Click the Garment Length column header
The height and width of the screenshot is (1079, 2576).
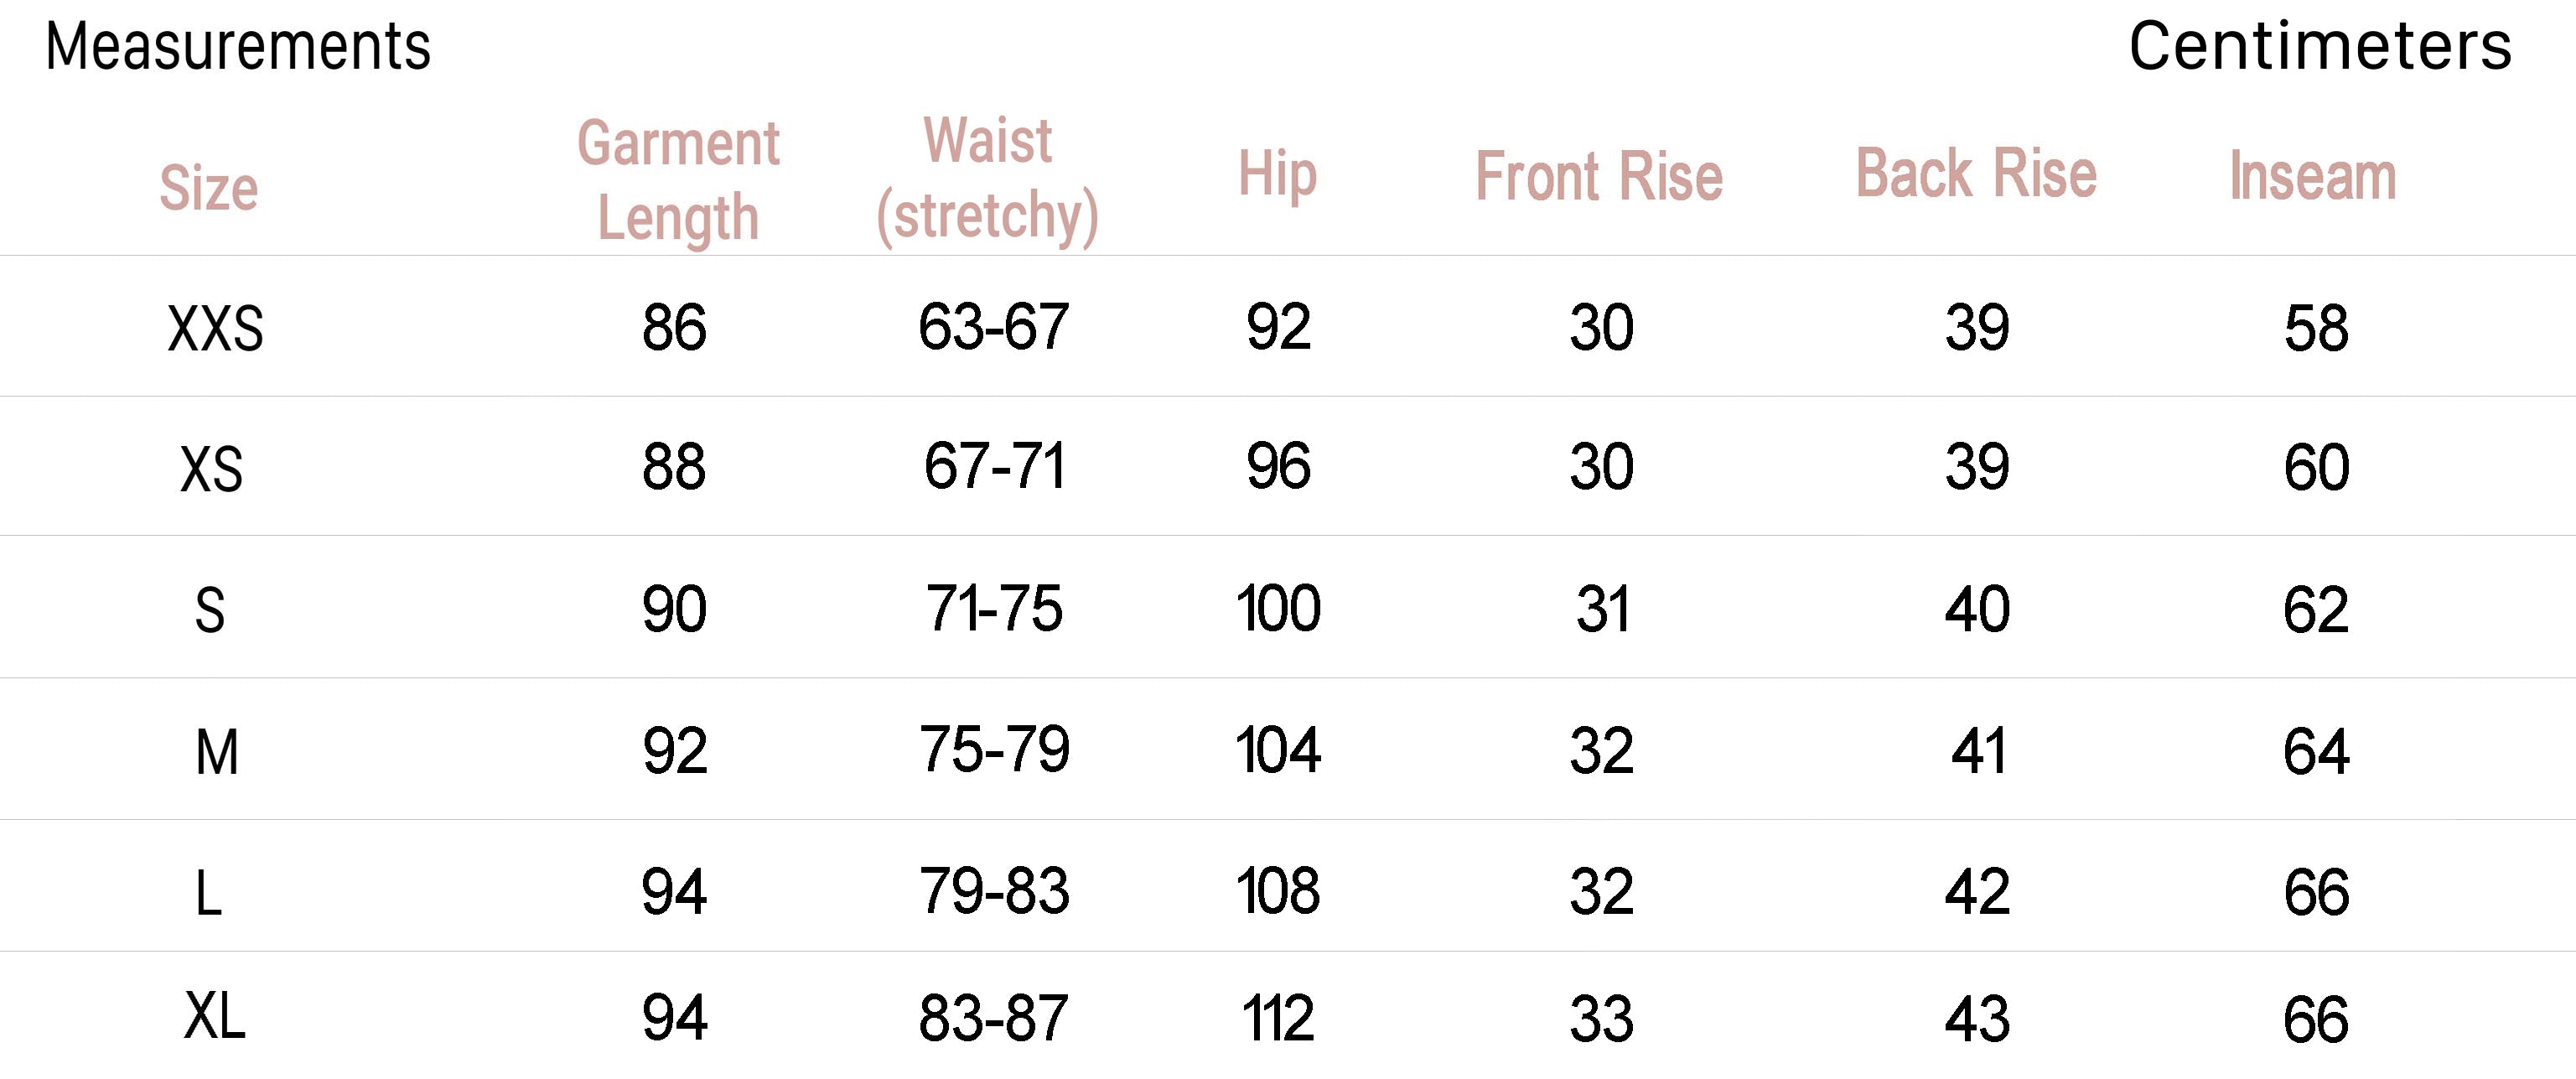678,180
